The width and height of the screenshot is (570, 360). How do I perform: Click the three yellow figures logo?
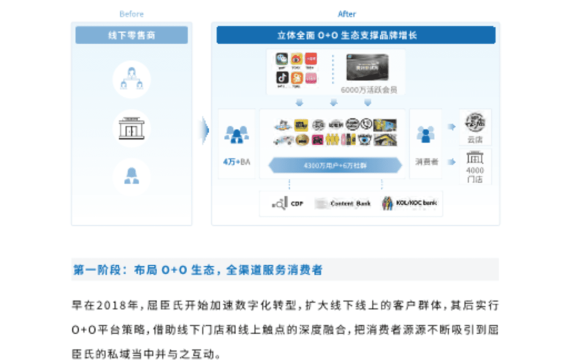click(x=332, y=140)
